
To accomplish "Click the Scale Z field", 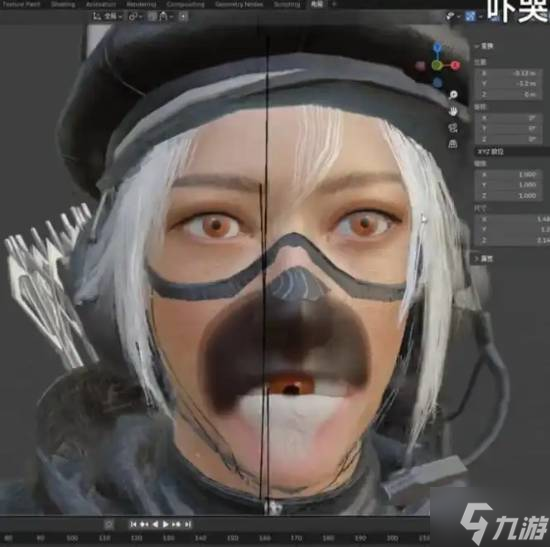I will 508,195.
